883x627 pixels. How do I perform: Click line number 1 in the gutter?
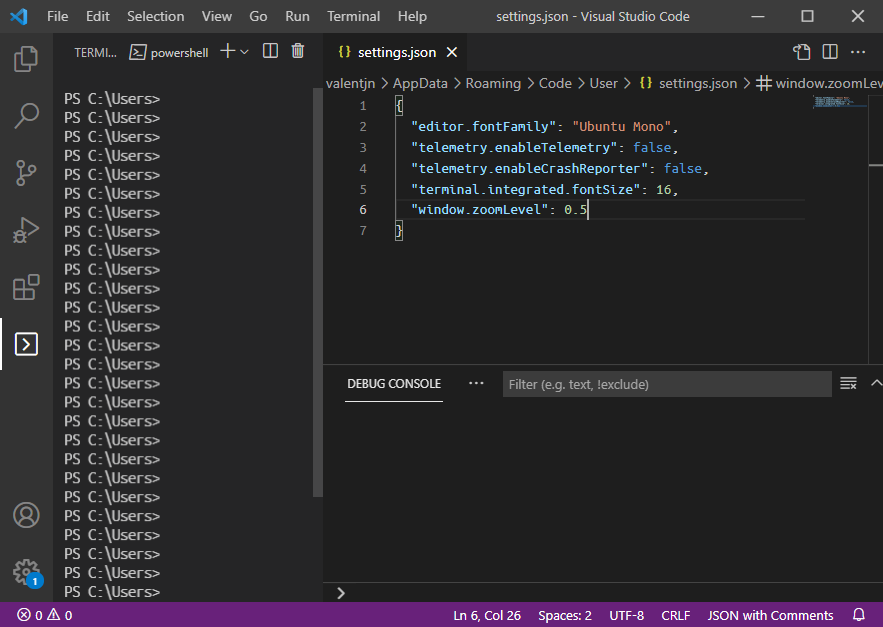pyautogui.click(x=363, y=106)
